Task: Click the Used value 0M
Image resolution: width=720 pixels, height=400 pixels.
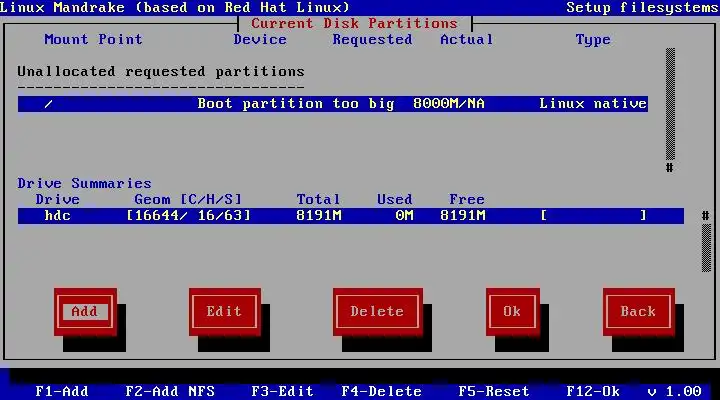Action: [404, 215]
